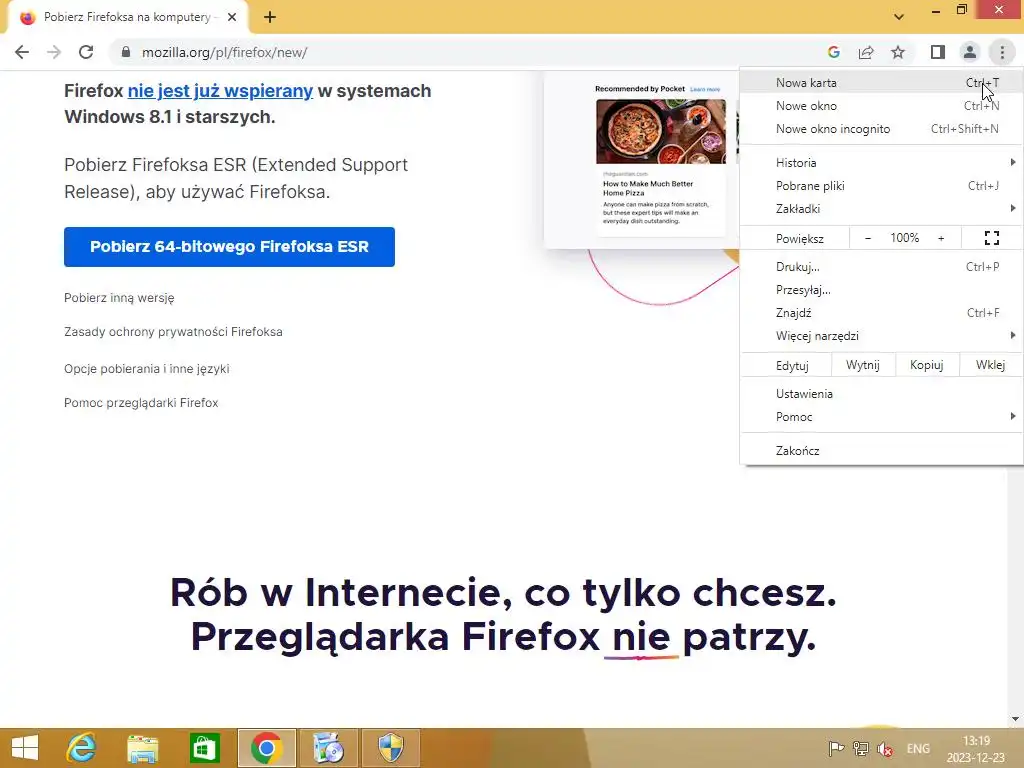Click the padlock site info icon
This screenshot has width=1024, height=768.
pos(126,52)
